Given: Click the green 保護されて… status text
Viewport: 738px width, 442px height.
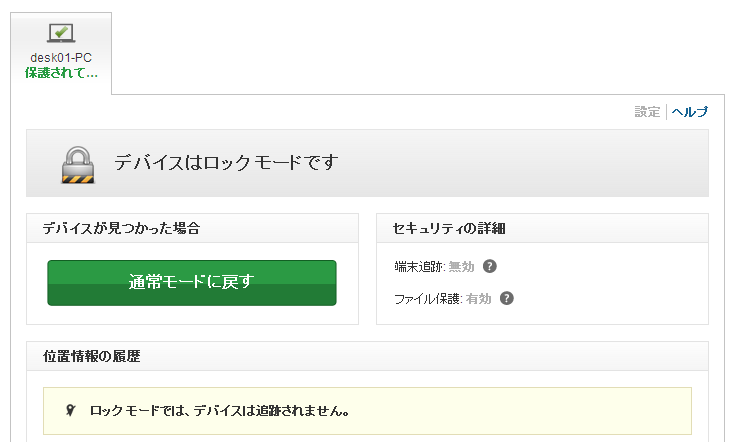Looking at the screenshot, I should tap(61, 73).
